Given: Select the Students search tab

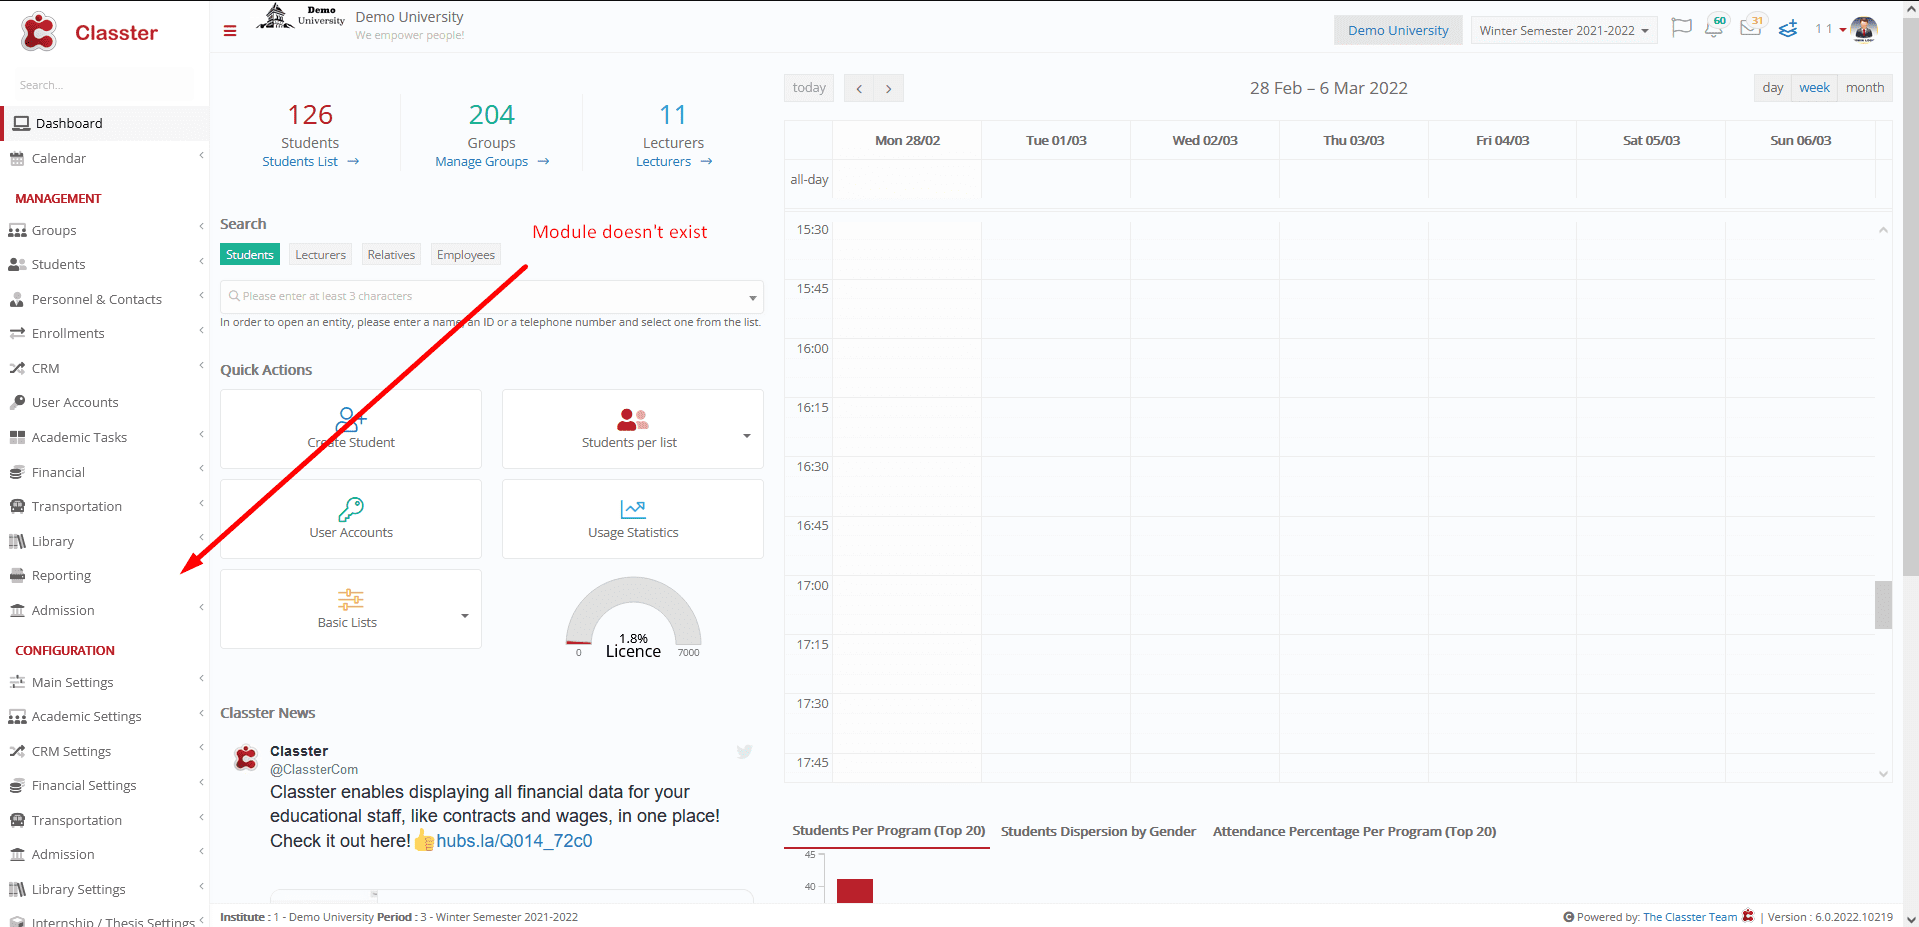Looking at the screenshot, I should [x=250, y=255].
